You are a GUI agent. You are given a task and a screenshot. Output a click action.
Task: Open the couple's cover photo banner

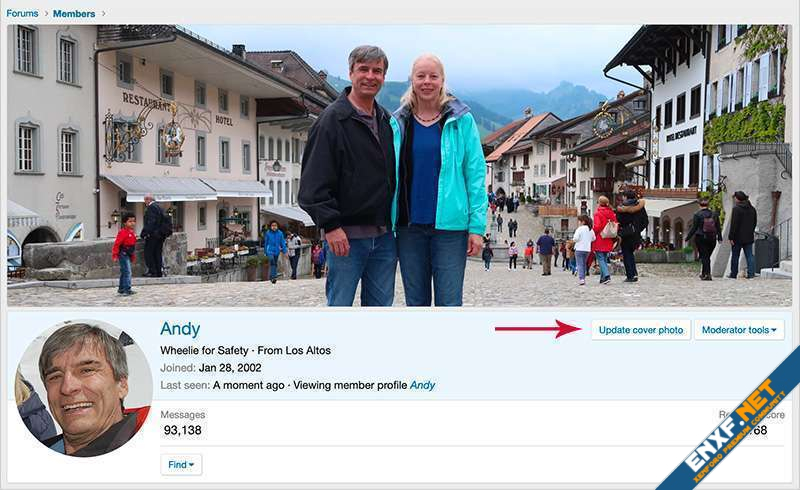point(399,165)
